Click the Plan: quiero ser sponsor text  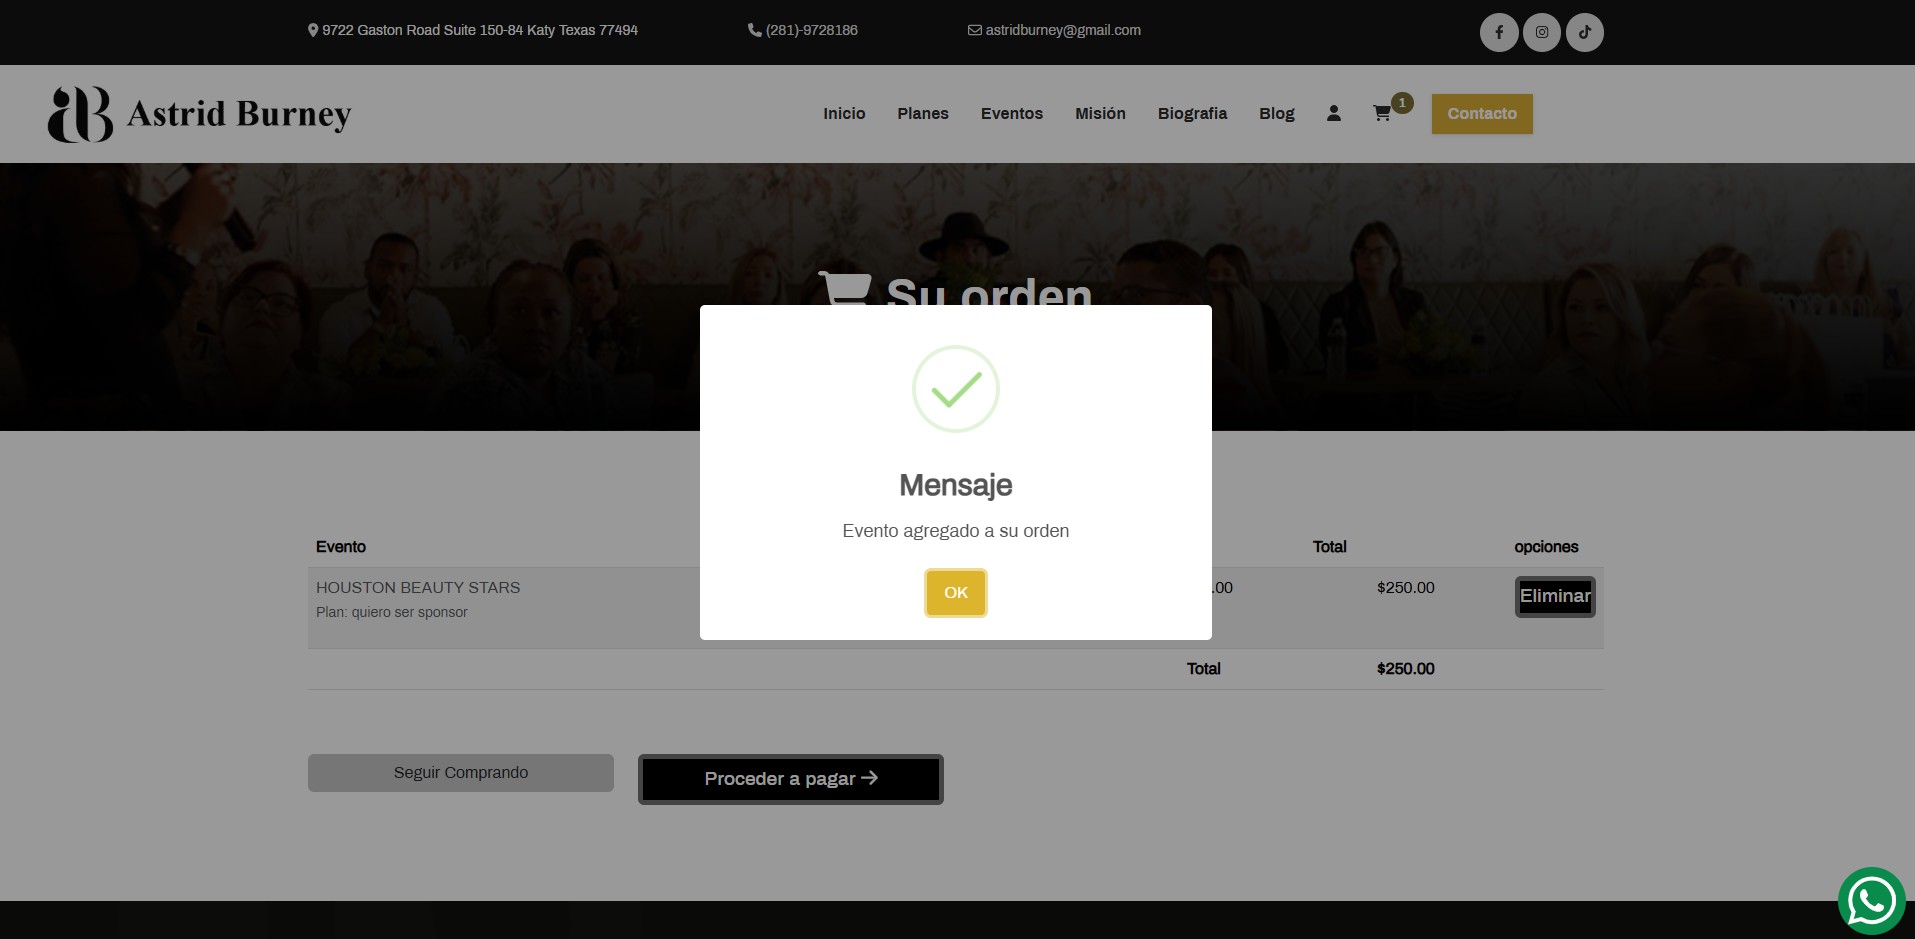tap(392, 612)
